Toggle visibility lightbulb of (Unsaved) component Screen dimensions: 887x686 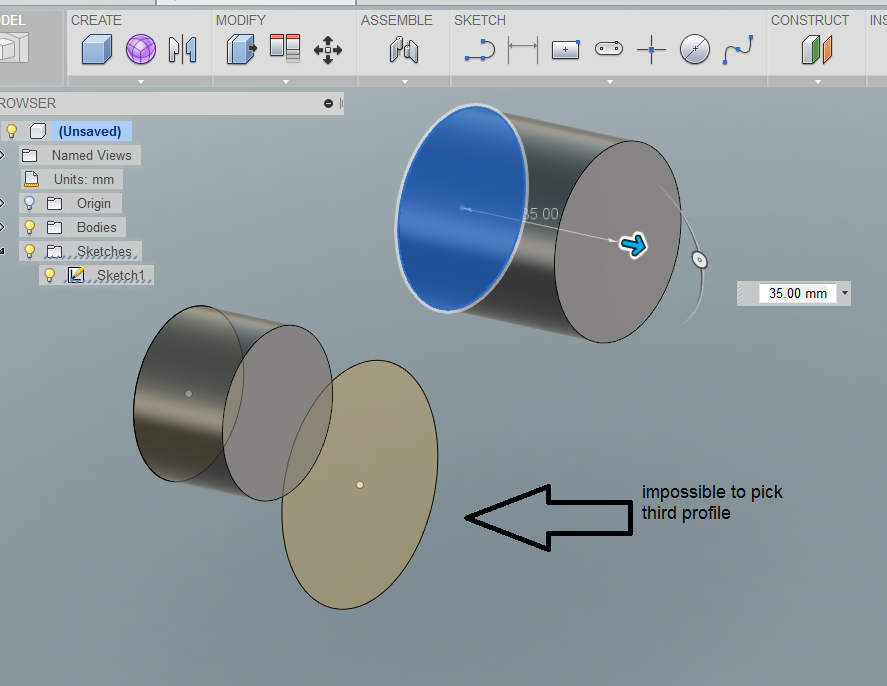[x=11, y=131]
